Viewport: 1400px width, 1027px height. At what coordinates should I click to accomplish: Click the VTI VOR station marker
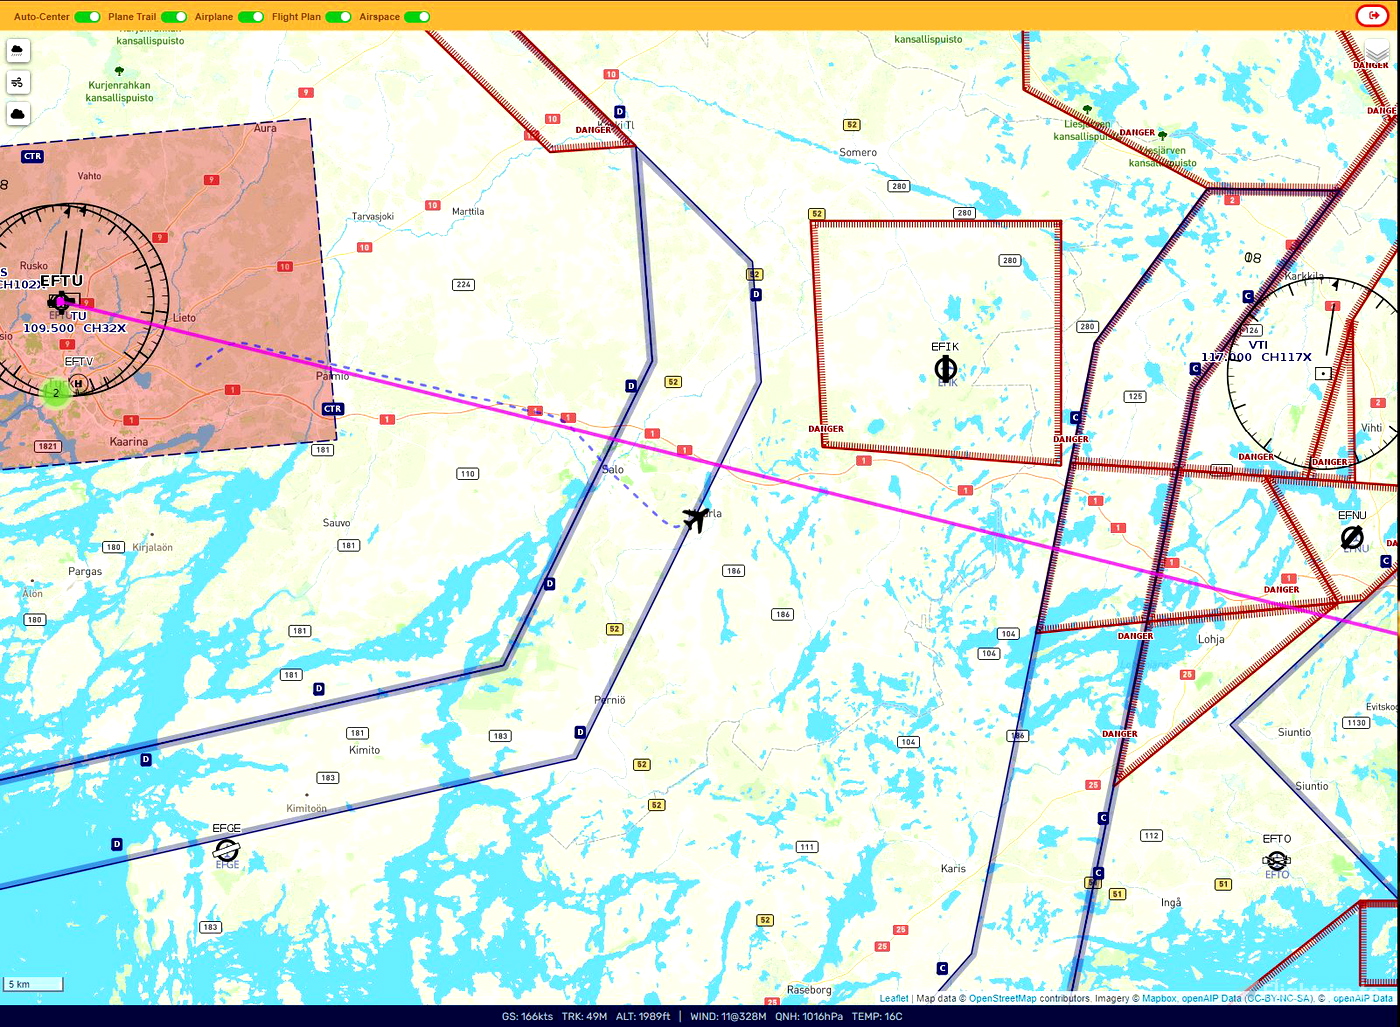click(x=1323, y=373)
